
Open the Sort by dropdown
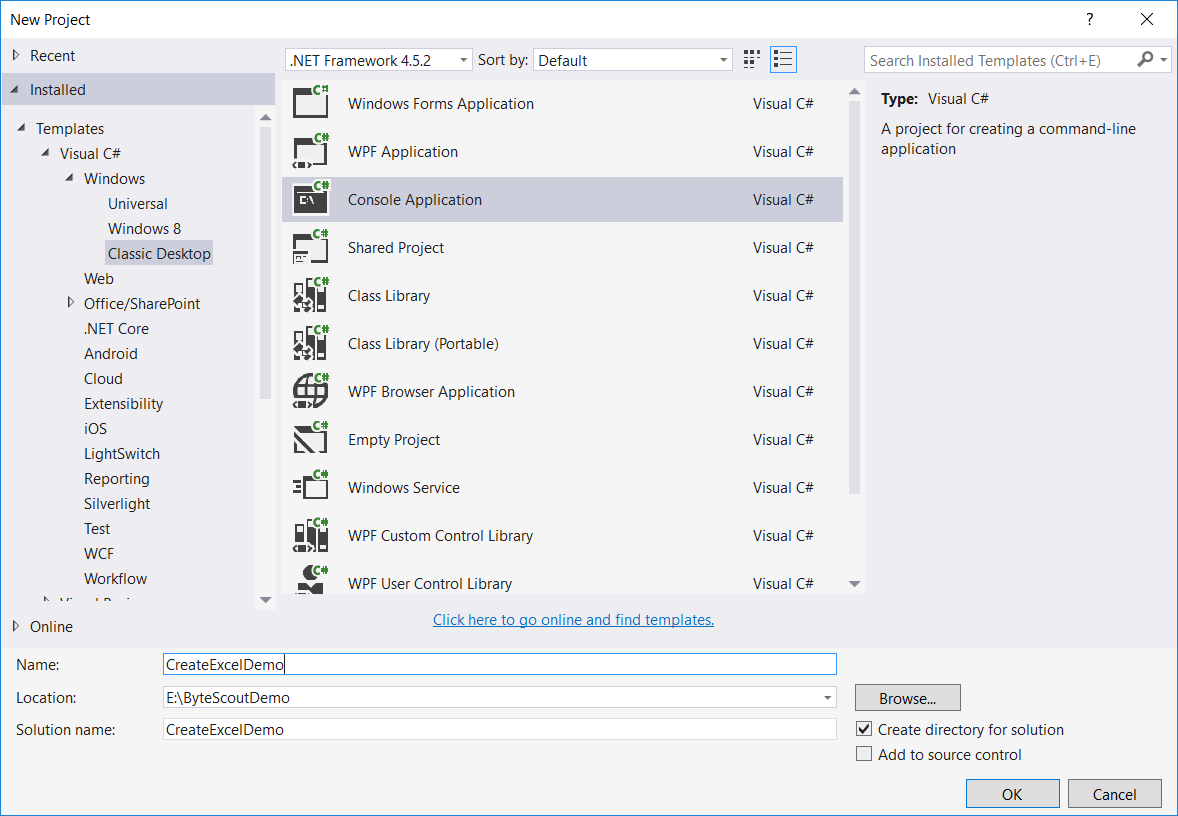tap(633, 60)
